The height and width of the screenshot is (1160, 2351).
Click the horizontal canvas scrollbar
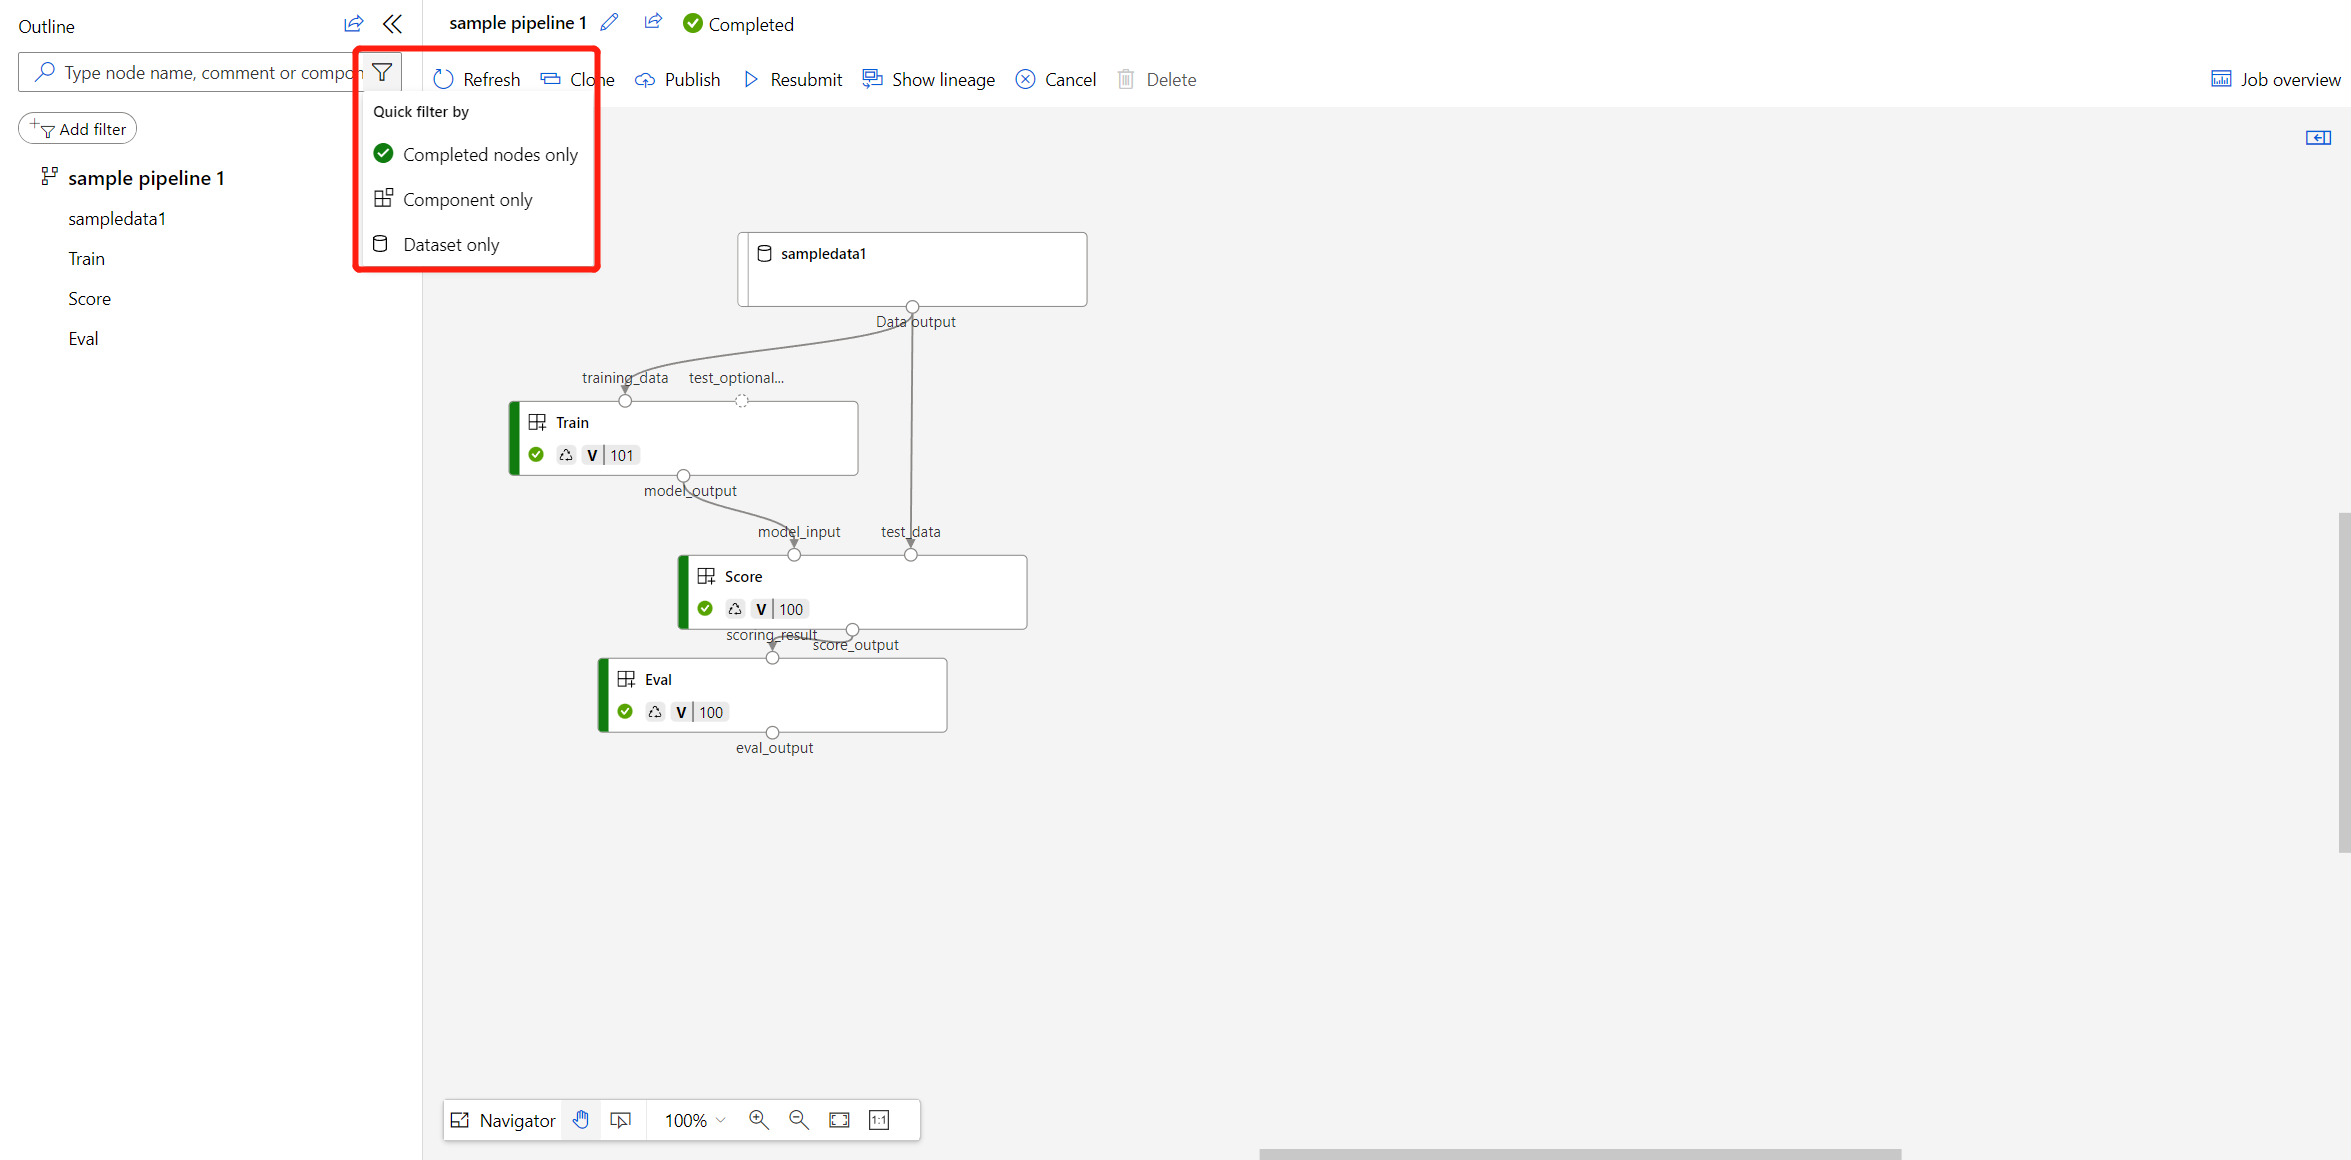tap(1579, 1153)
